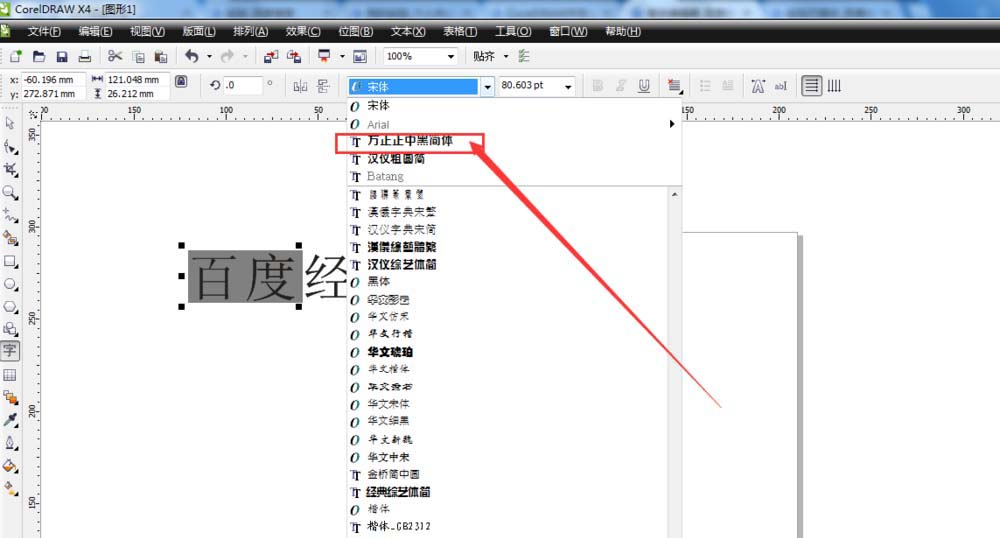Open the 工具(O) menu
The width and height of the screenshot is (1000, 538).
[x=513, y=31]
